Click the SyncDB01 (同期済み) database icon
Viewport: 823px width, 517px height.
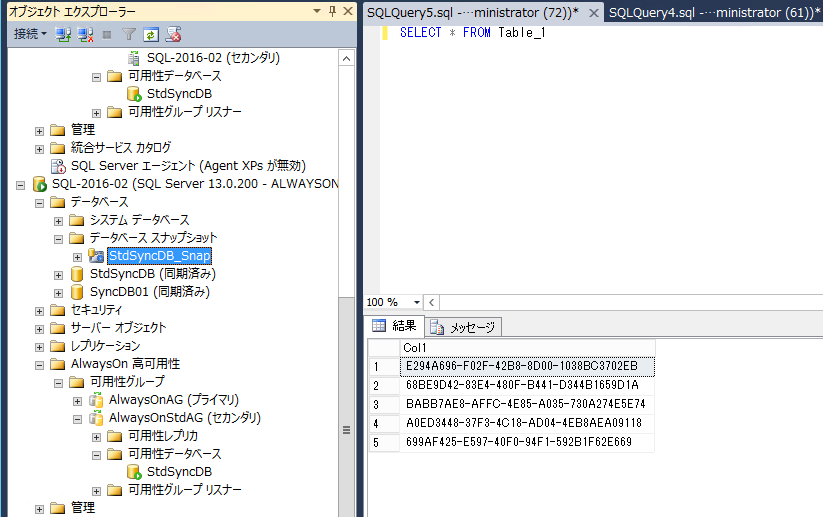[x=77, y=292]
